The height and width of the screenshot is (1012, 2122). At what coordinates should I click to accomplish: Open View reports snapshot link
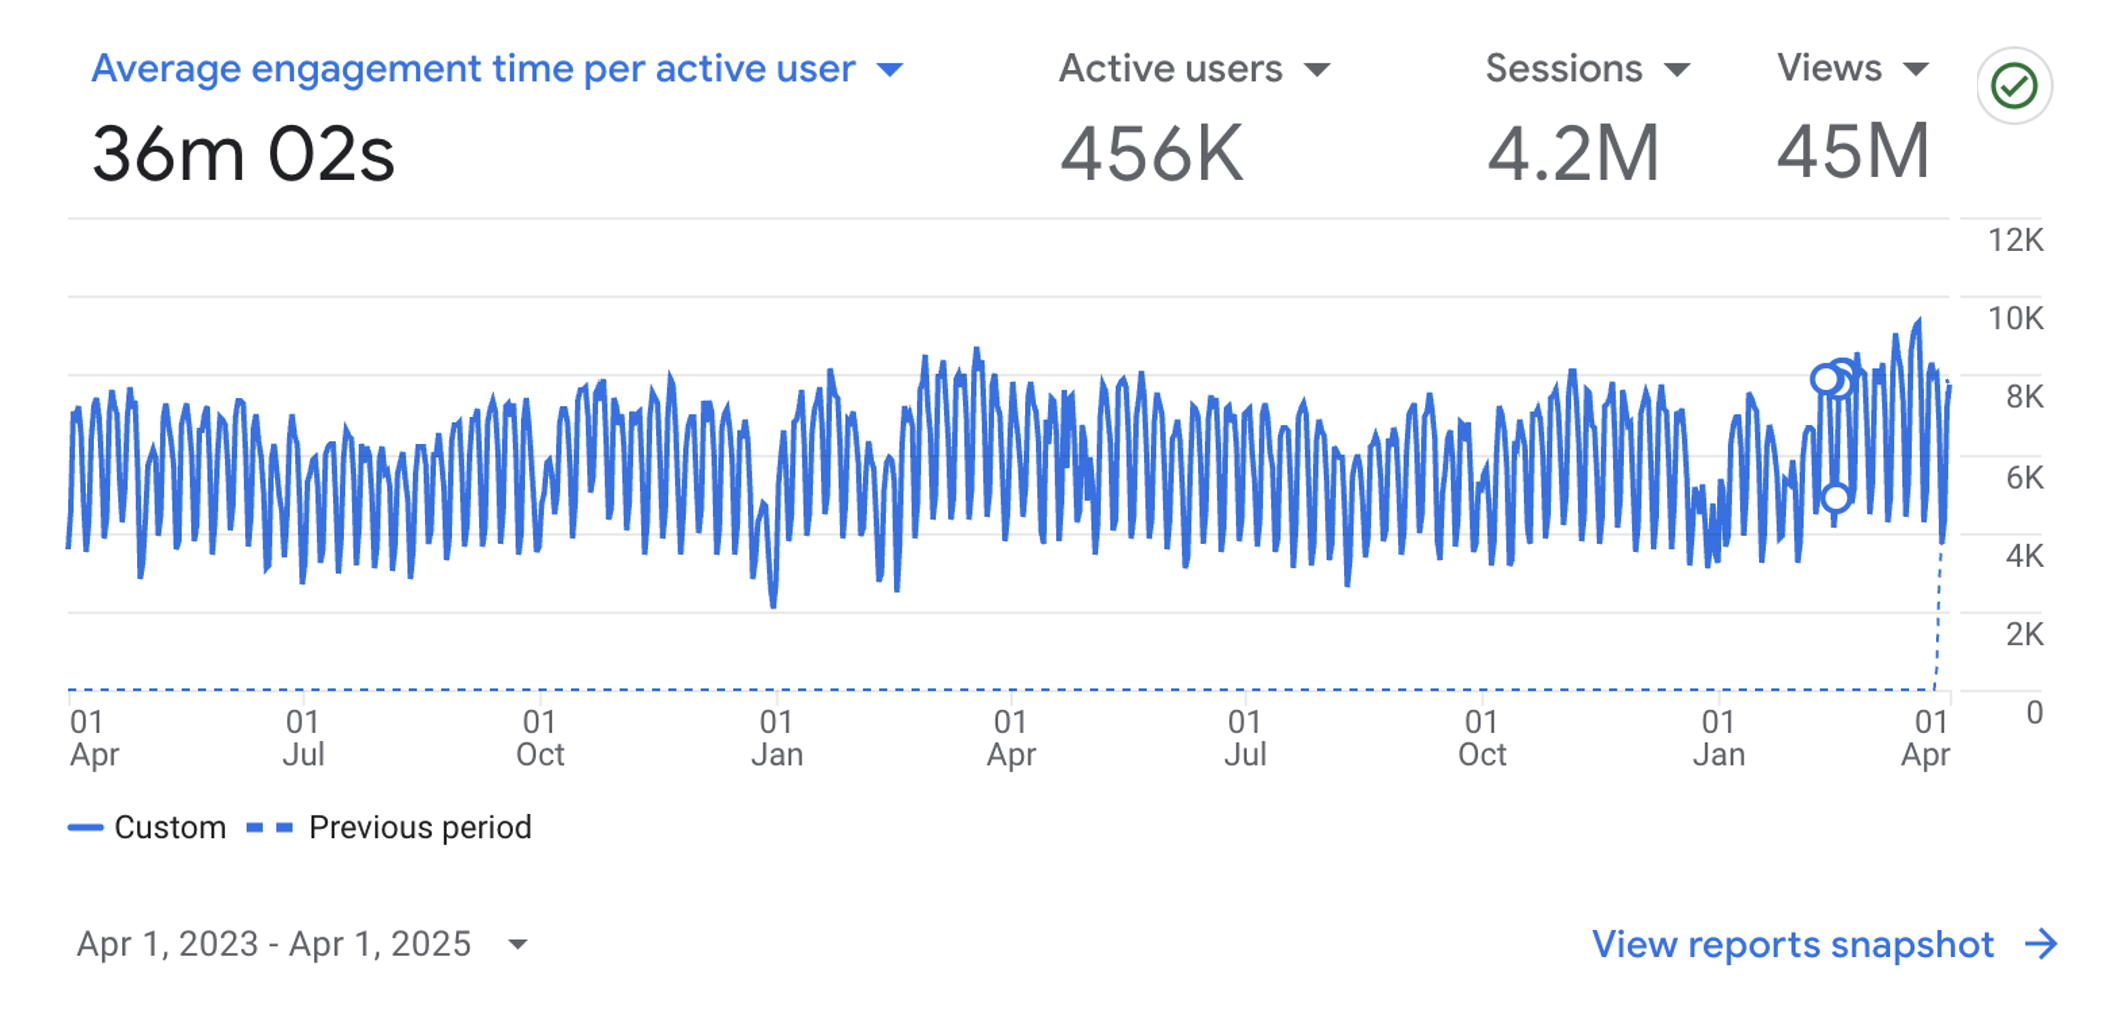click(1793, 945)
